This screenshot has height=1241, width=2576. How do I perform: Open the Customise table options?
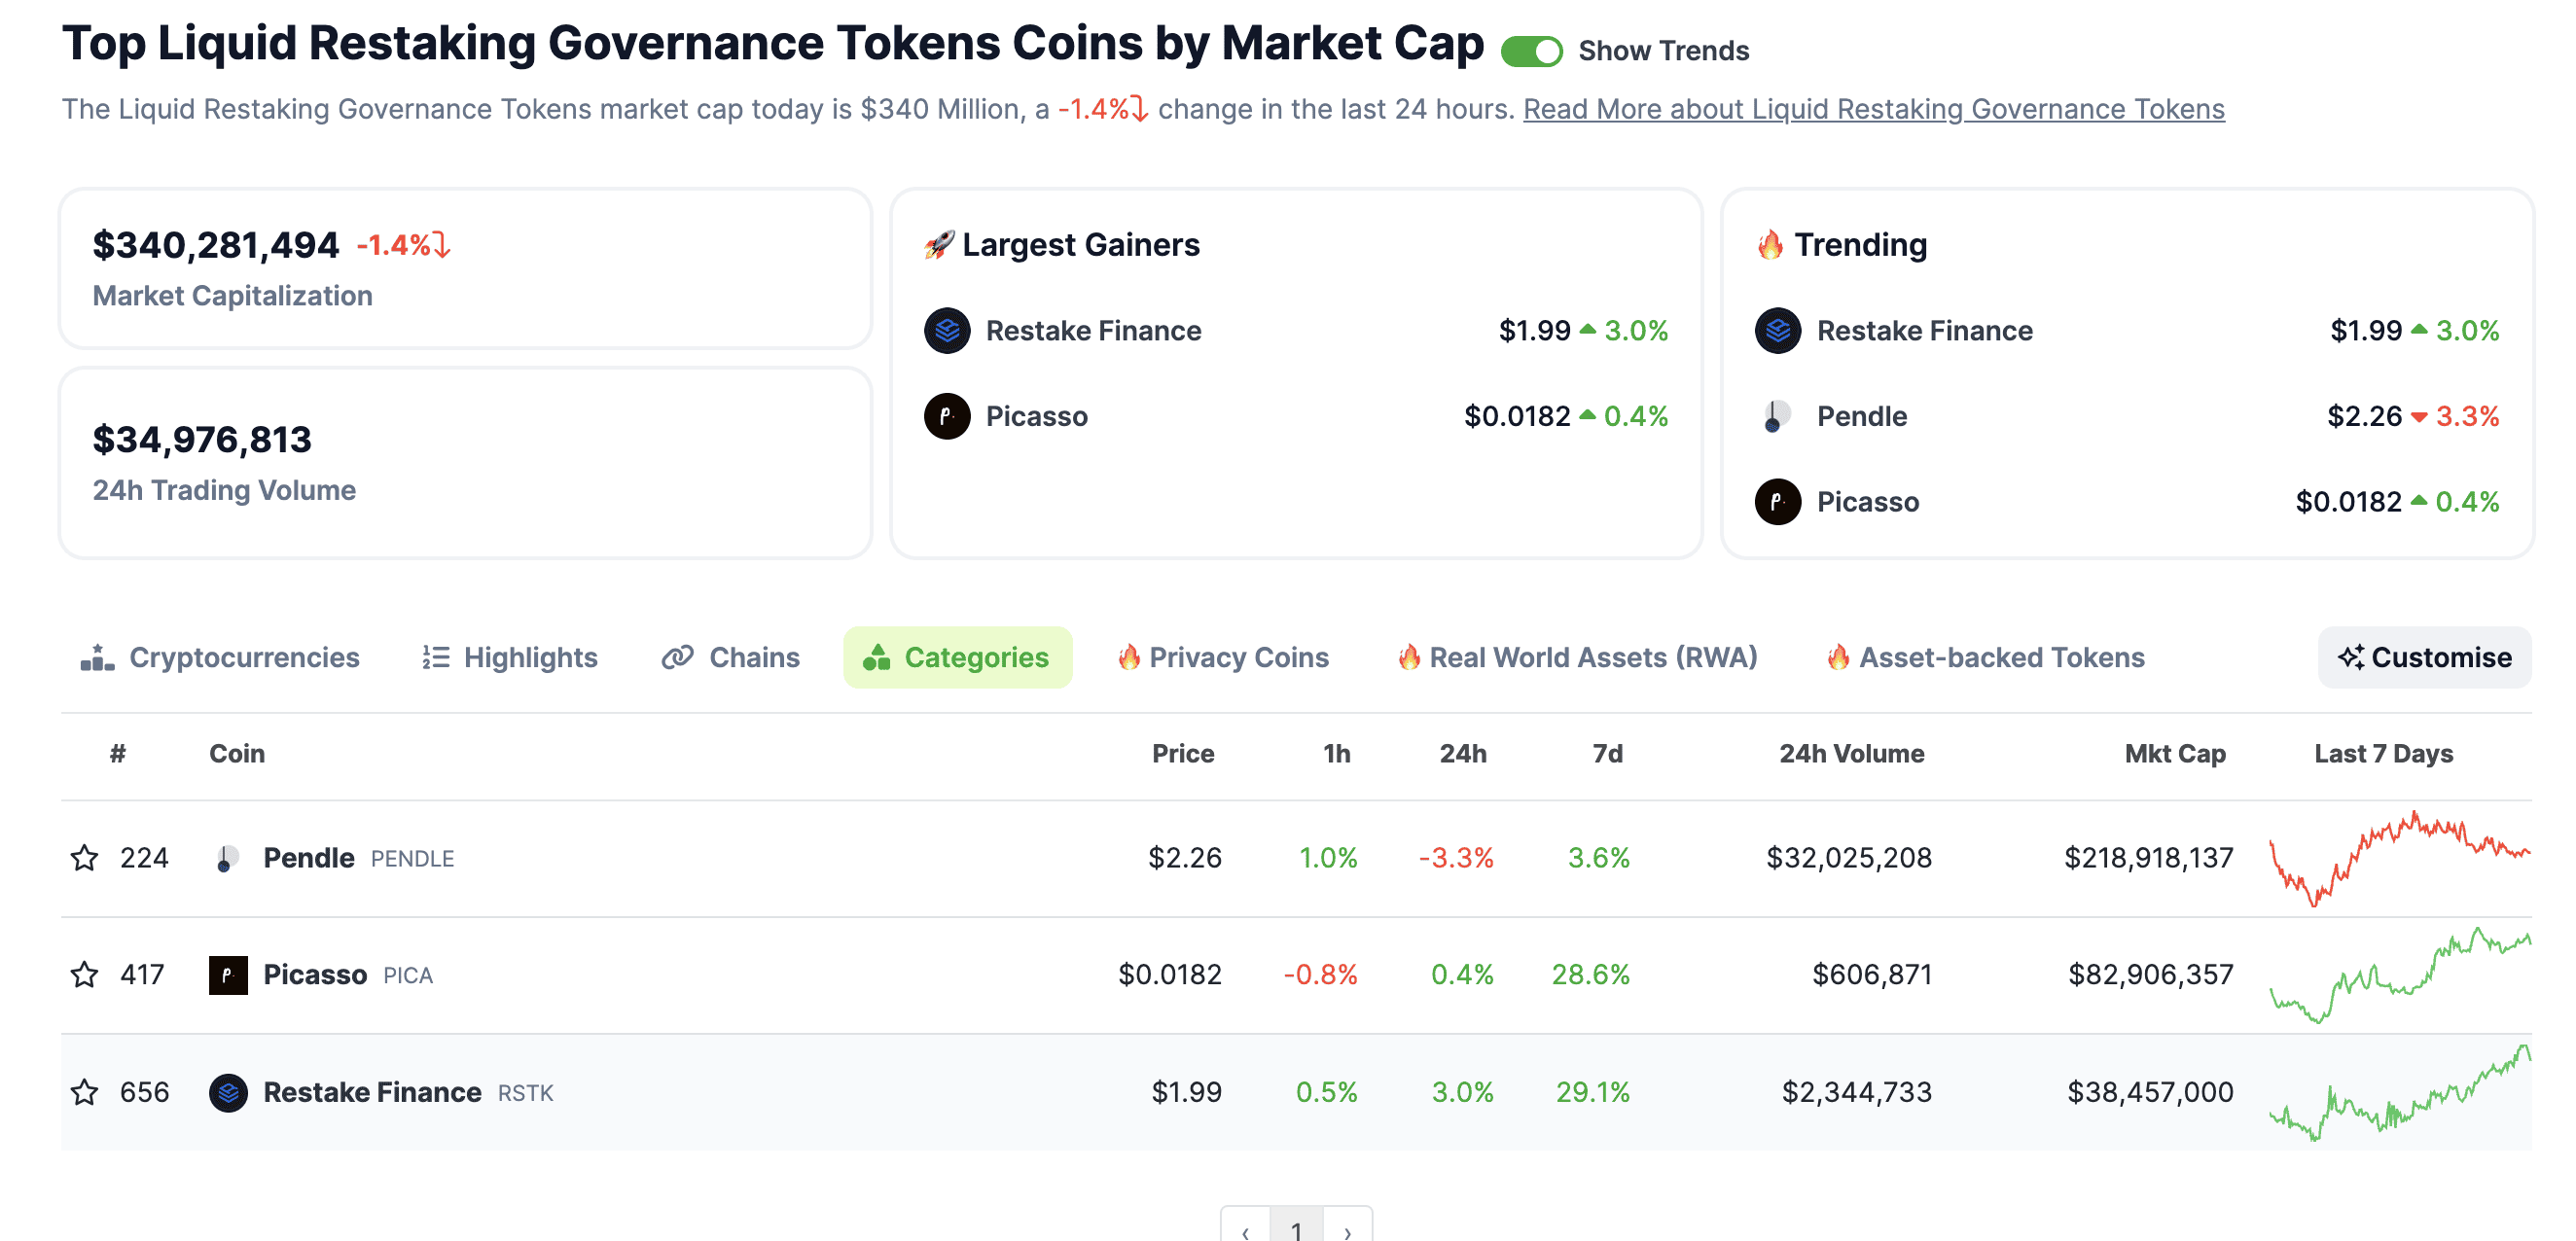2424,657
